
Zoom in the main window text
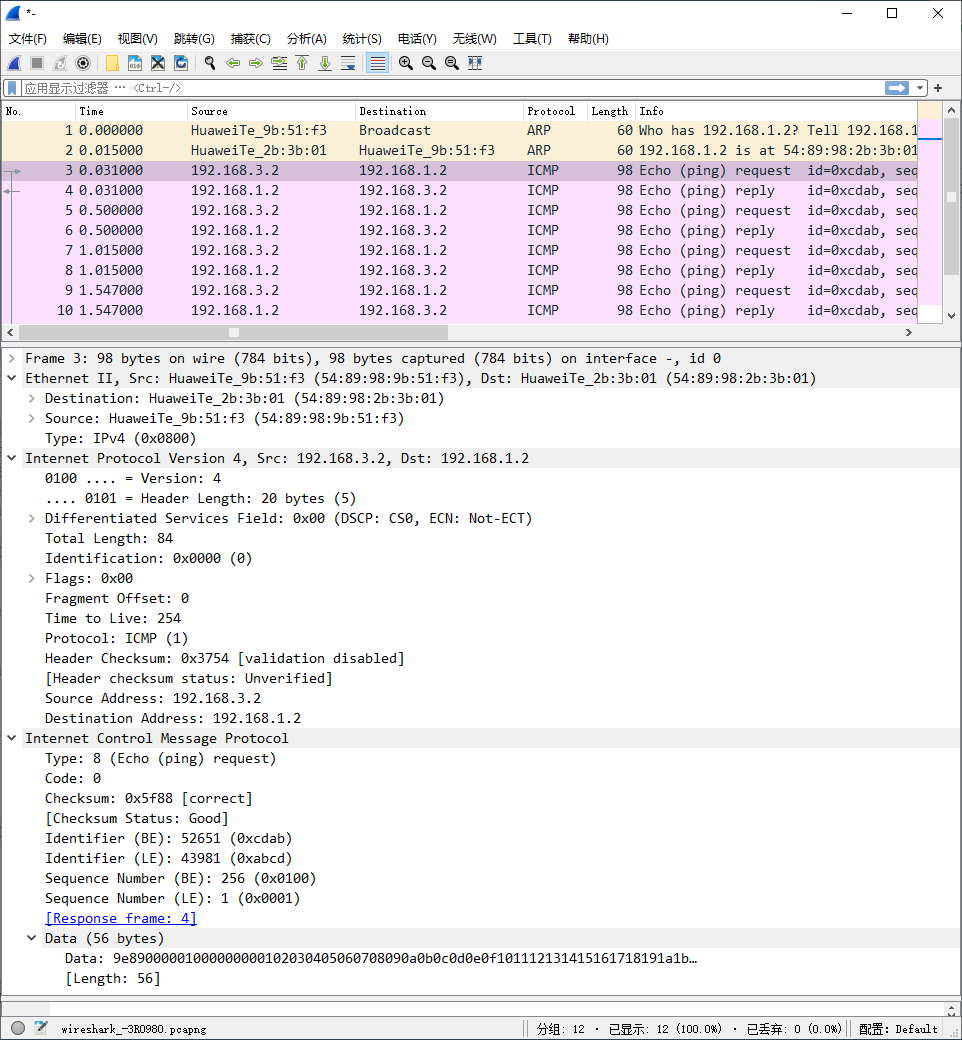point(405,63)
